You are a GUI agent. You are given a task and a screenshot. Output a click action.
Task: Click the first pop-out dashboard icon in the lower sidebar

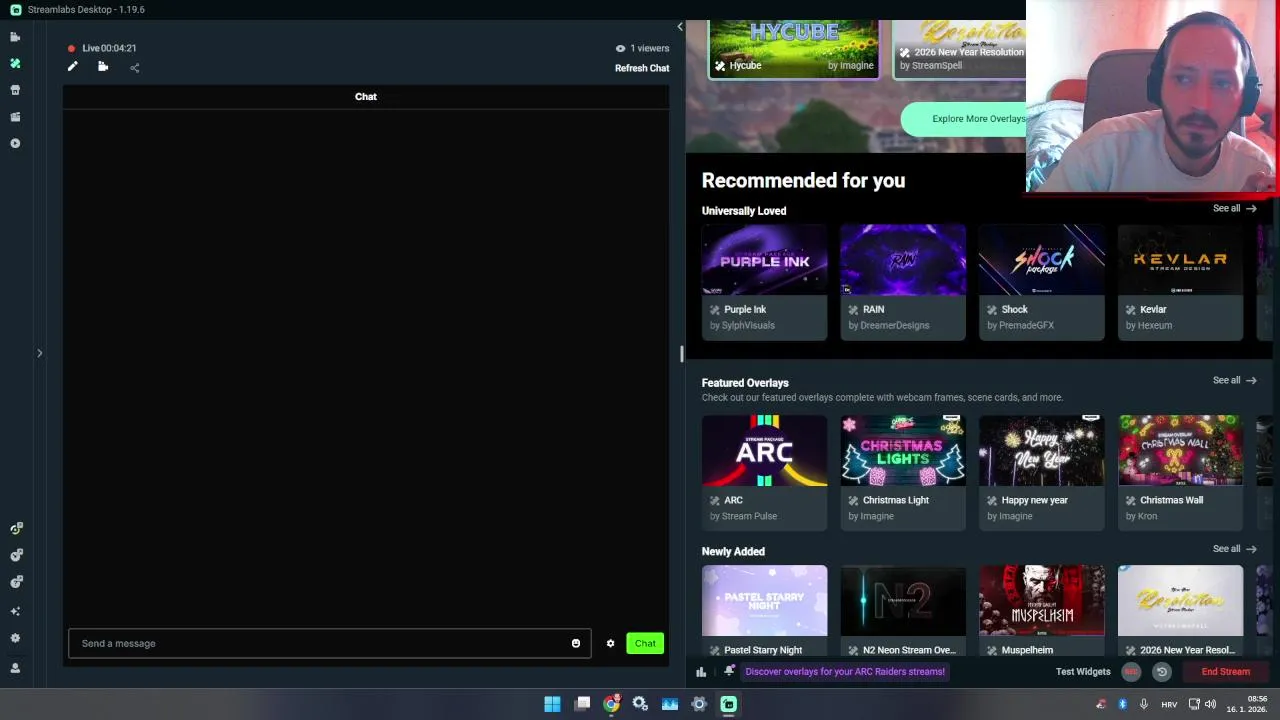click(15, 529)
